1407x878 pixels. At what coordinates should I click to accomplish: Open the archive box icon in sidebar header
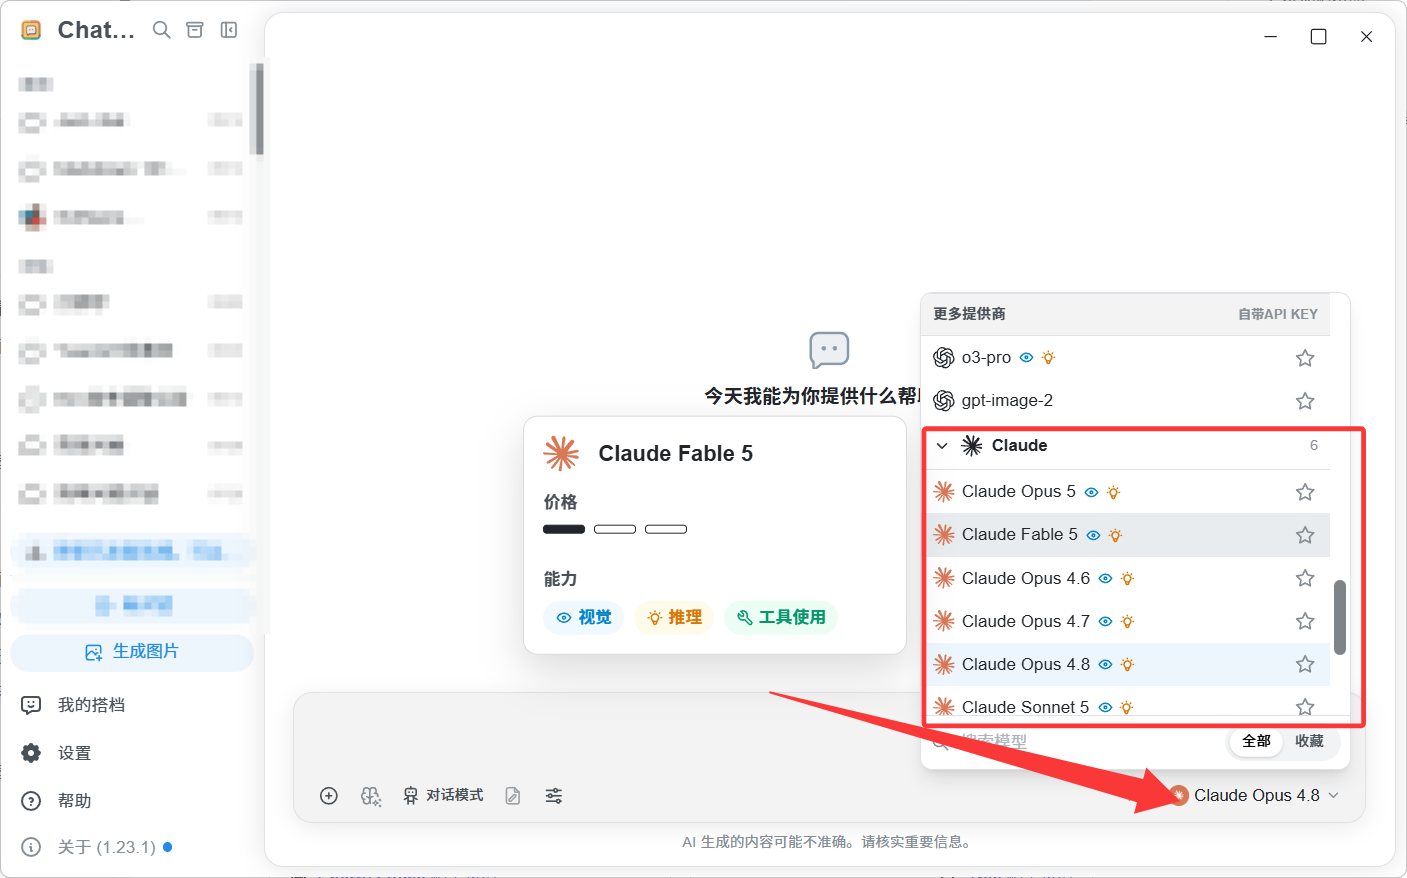coord(195,30)
